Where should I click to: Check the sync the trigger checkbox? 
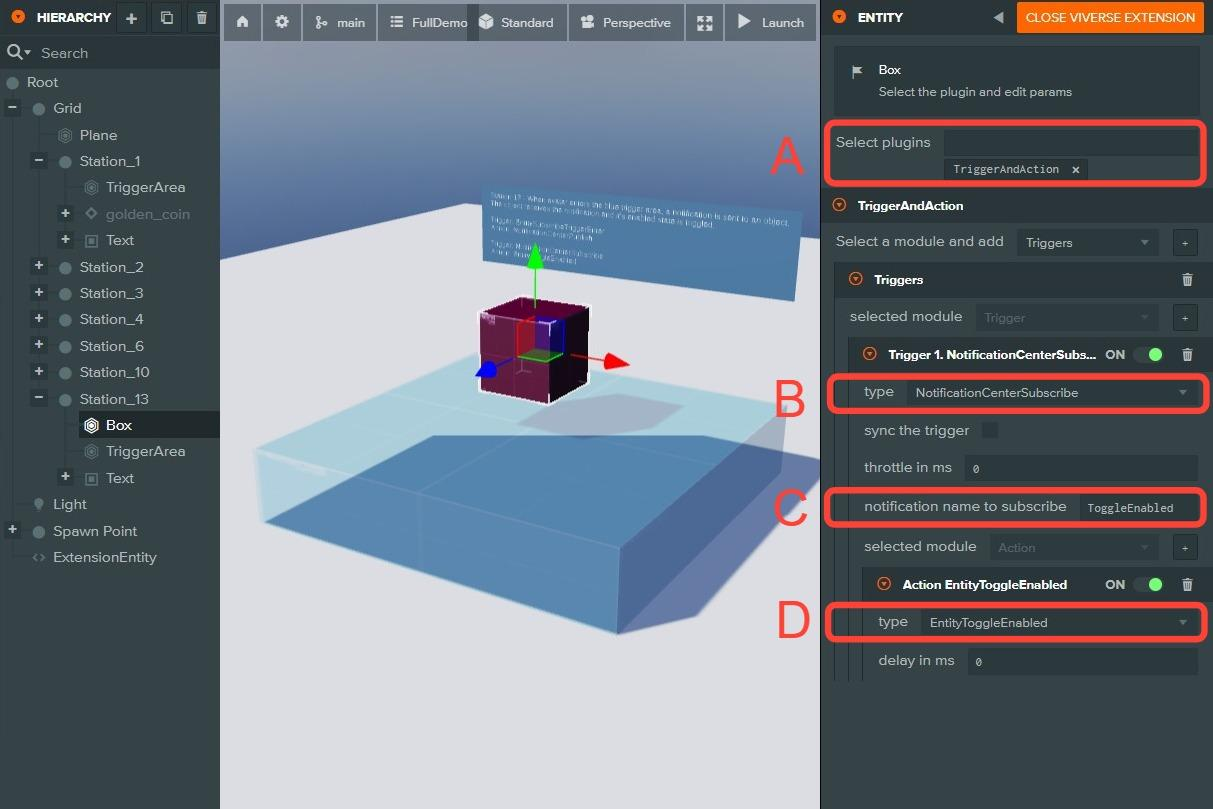pyautogui.click(x=990, y=431)
